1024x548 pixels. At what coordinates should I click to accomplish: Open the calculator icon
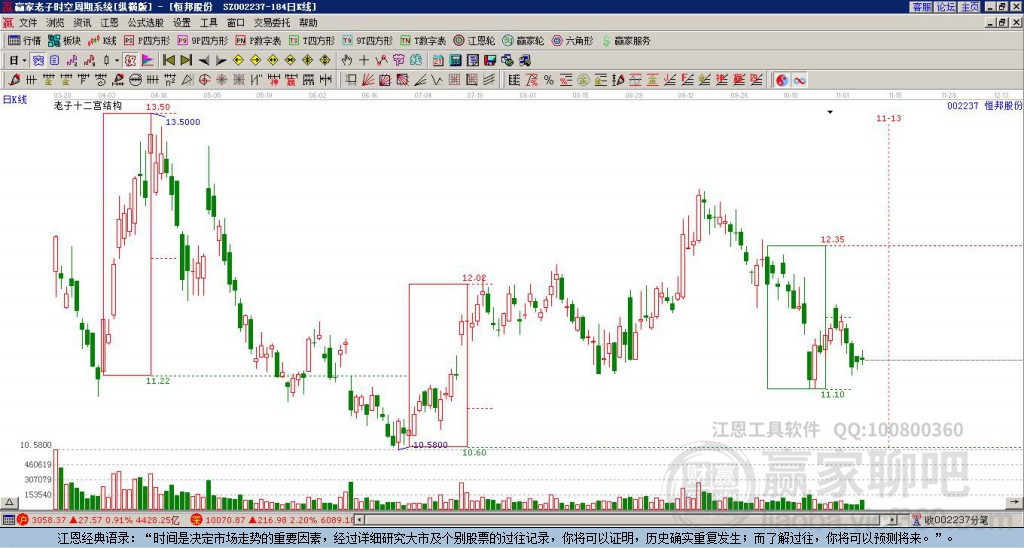455,60
